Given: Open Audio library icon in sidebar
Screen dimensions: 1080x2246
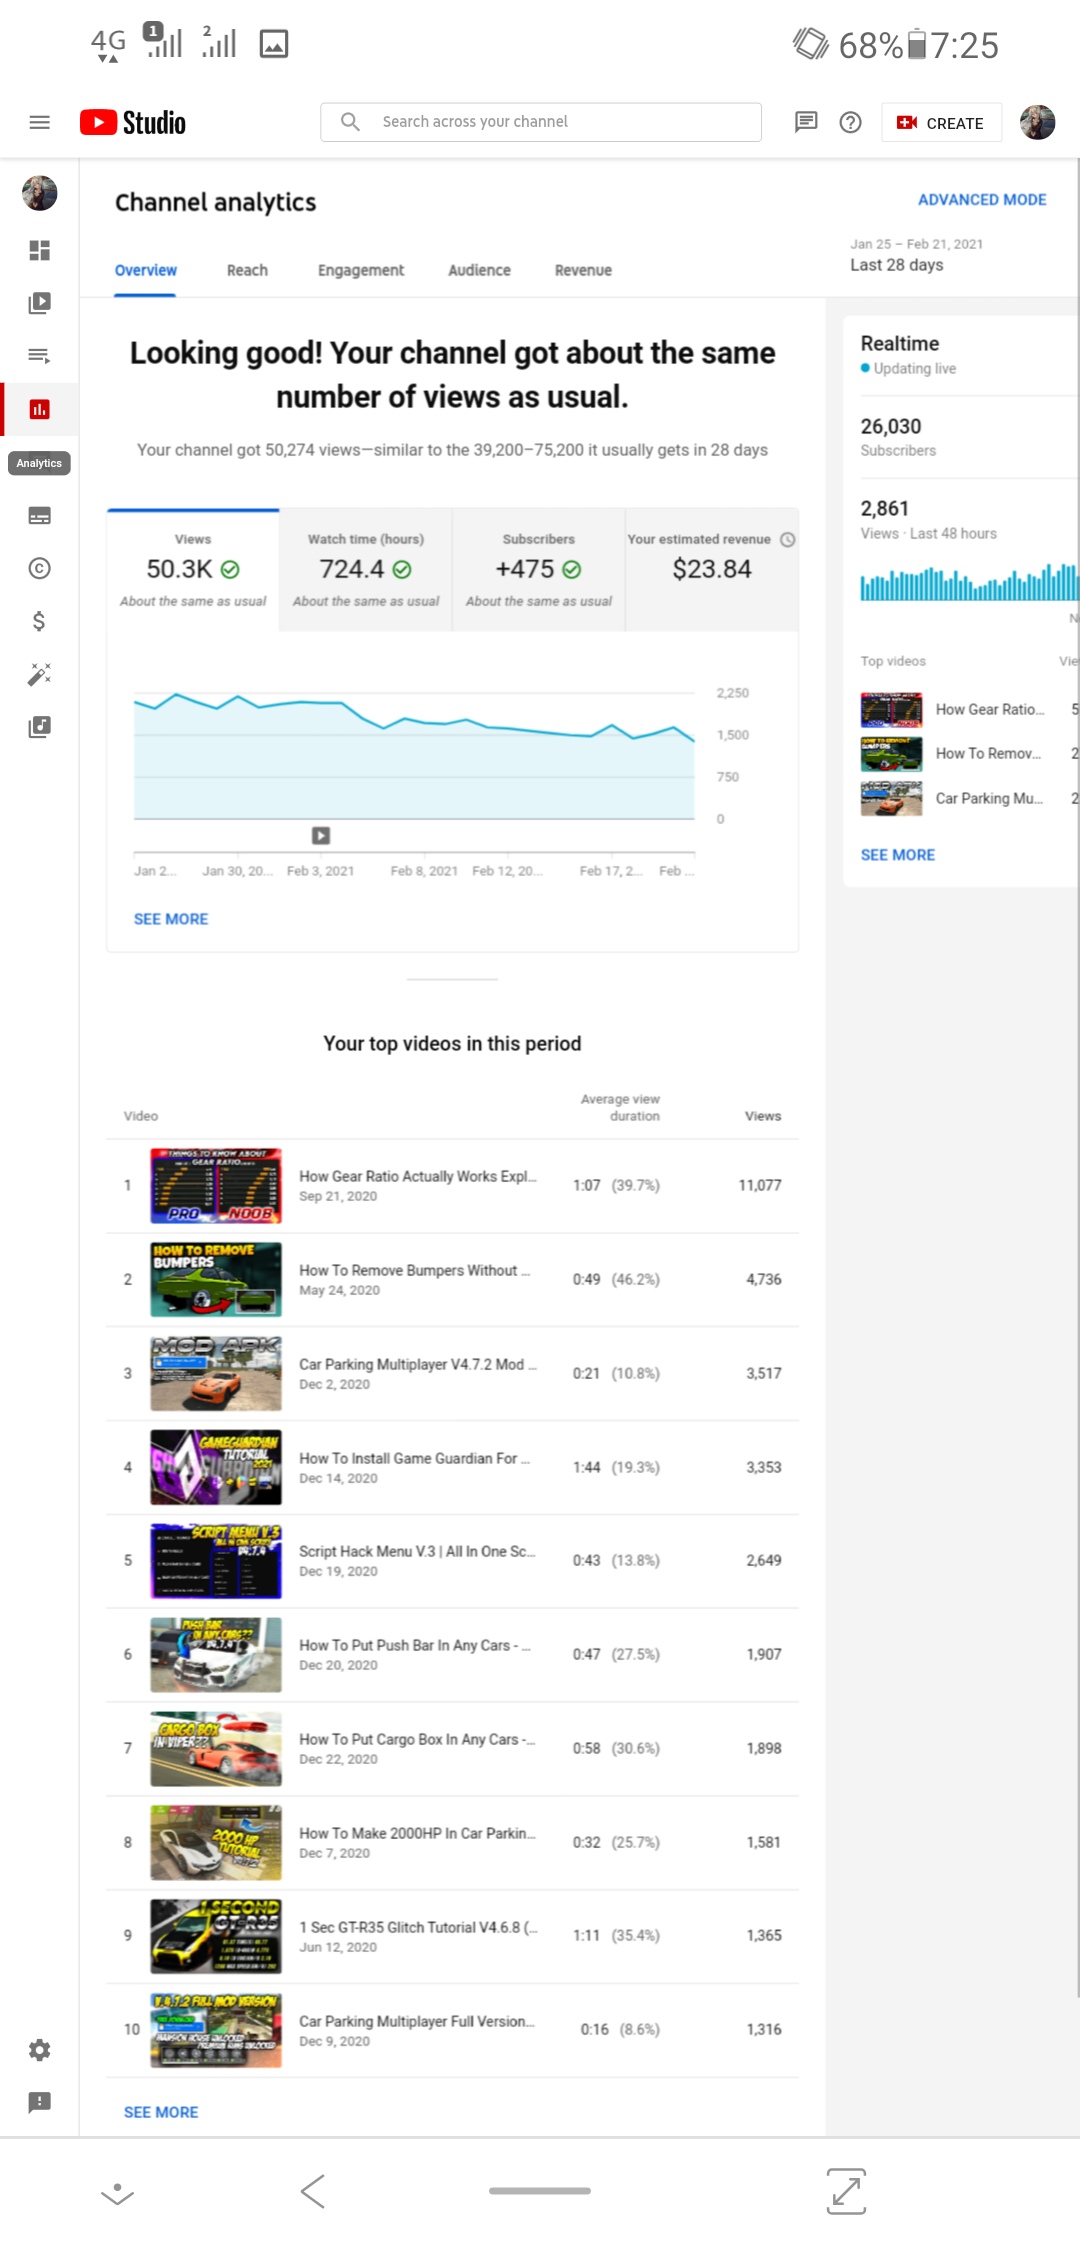Looking at the screenshot, I should 39,727.
